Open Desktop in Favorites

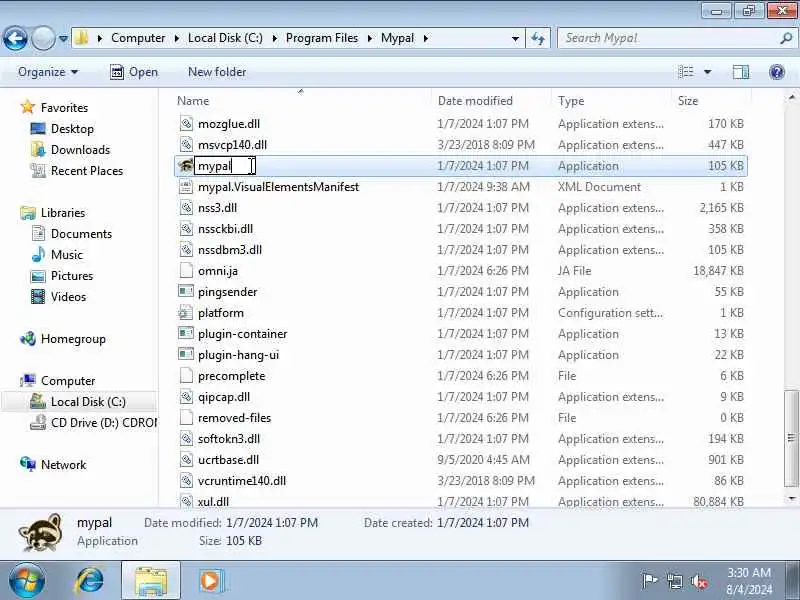point(72,129)
